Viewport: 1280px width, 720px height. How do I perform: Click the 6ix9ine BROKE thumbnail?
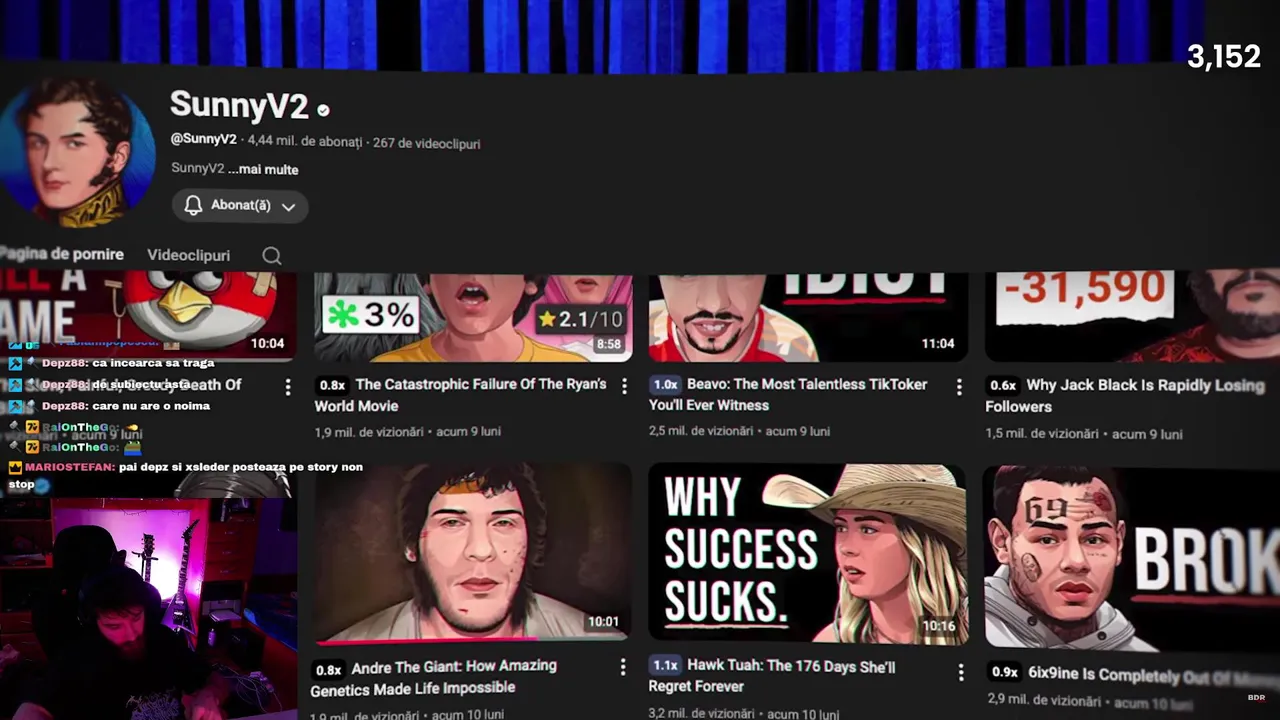(1131, 558)
